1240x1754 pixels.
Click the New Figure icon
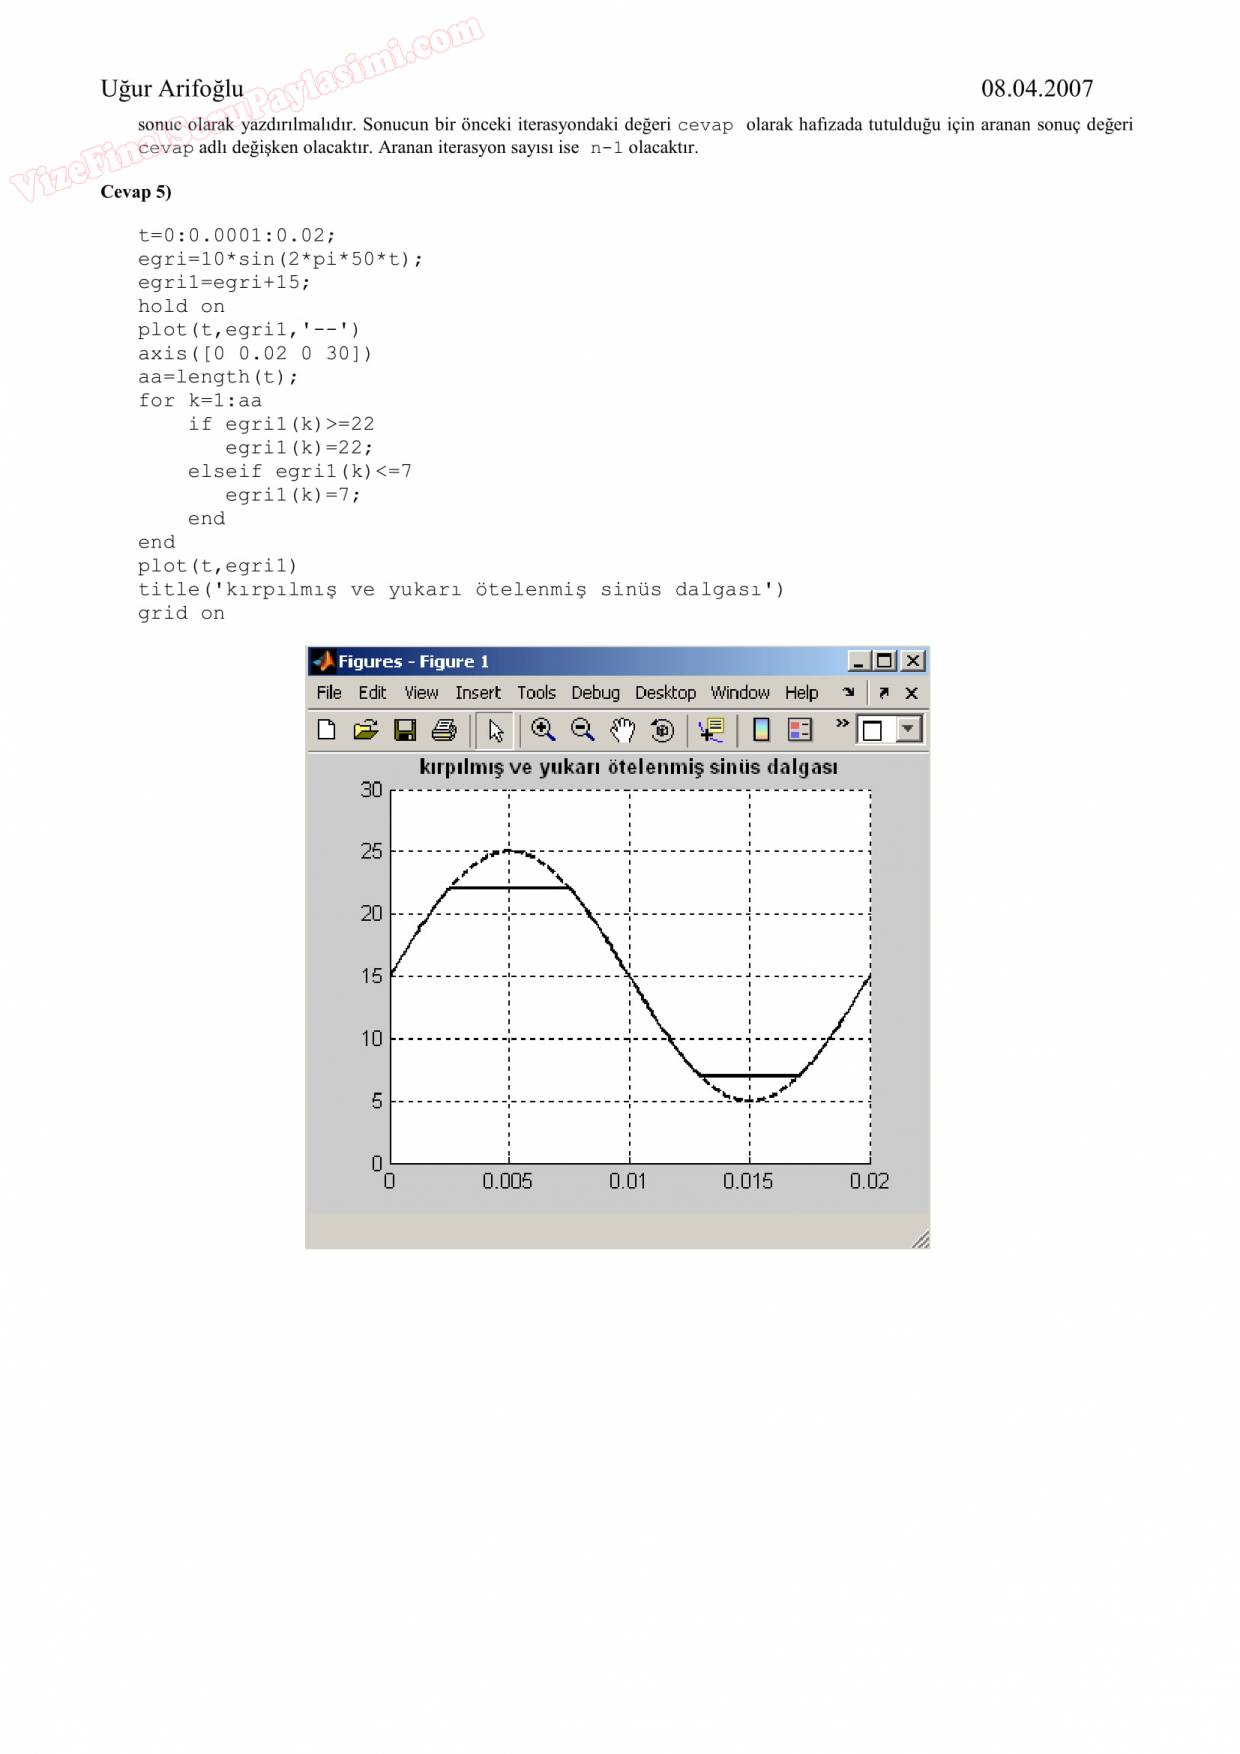326,730
